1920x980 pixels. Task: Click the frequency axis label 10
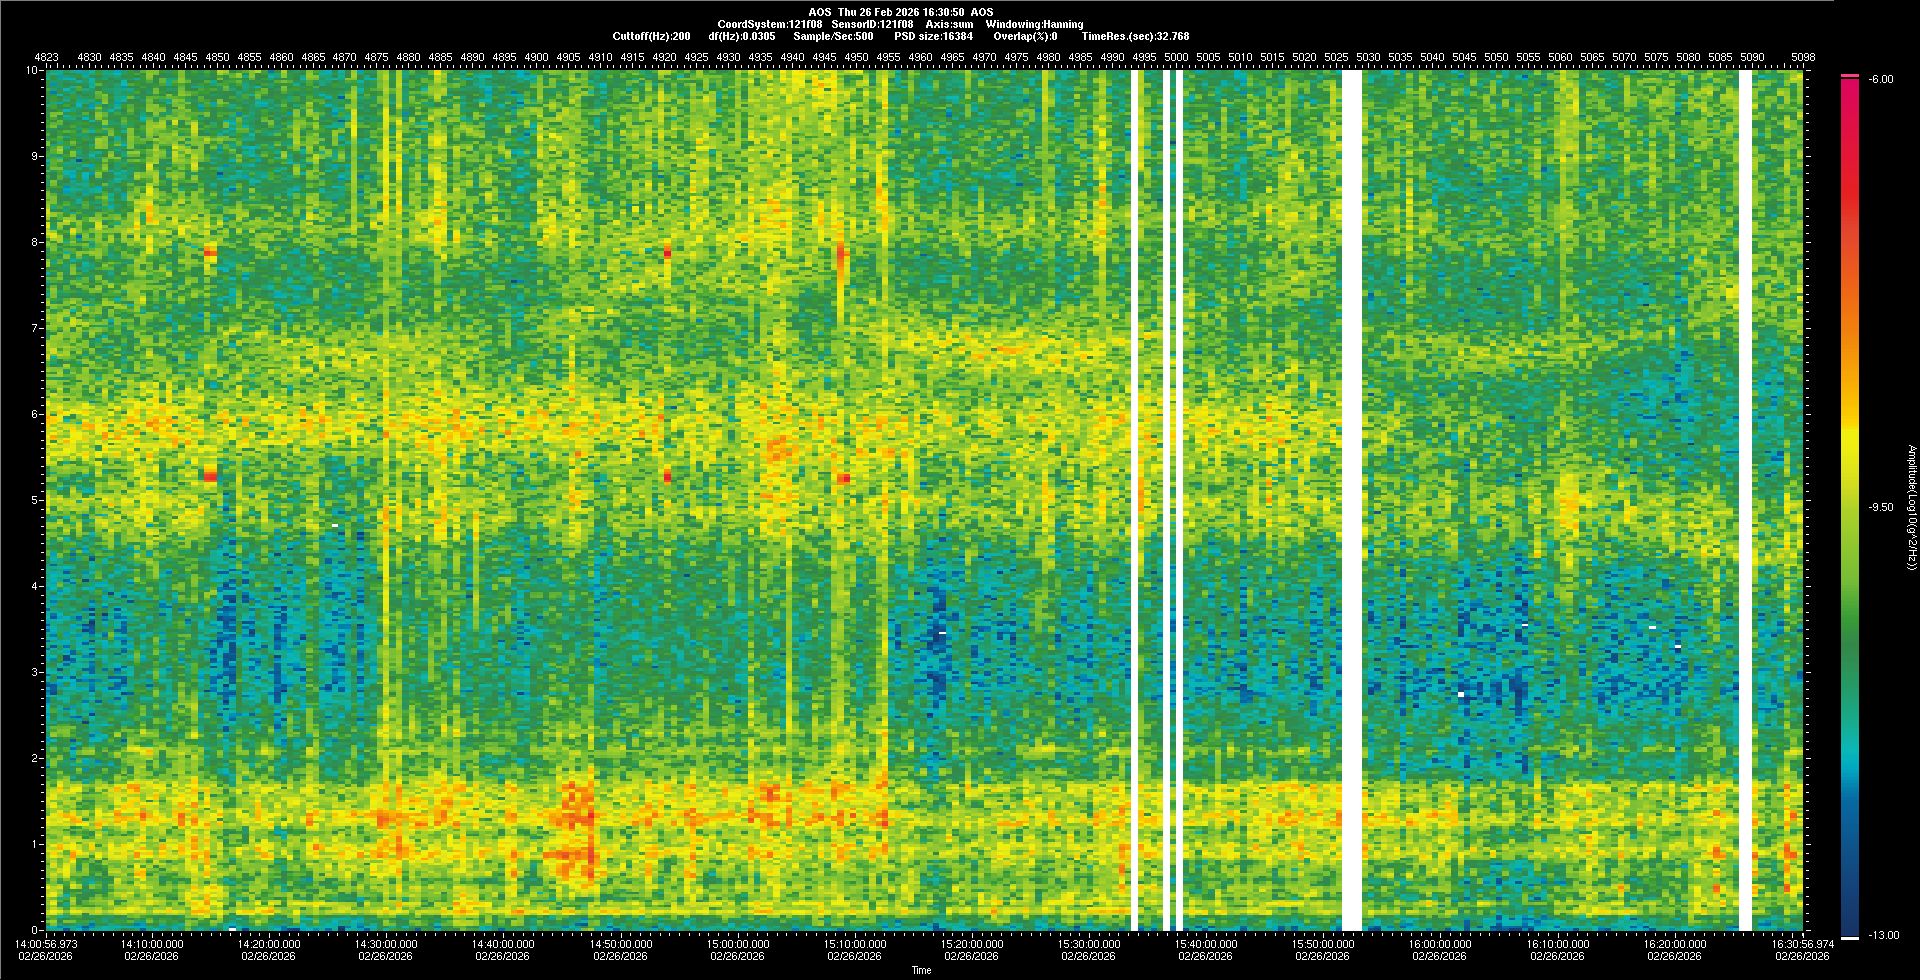(32, 71)
